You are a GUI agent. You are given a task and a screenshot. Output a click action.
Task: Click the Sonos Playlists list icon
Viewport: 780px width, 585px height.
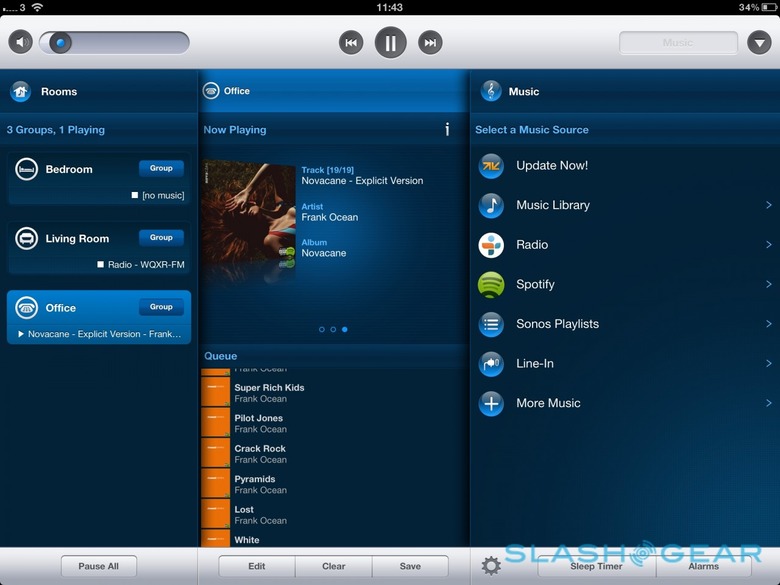point(491,324)
